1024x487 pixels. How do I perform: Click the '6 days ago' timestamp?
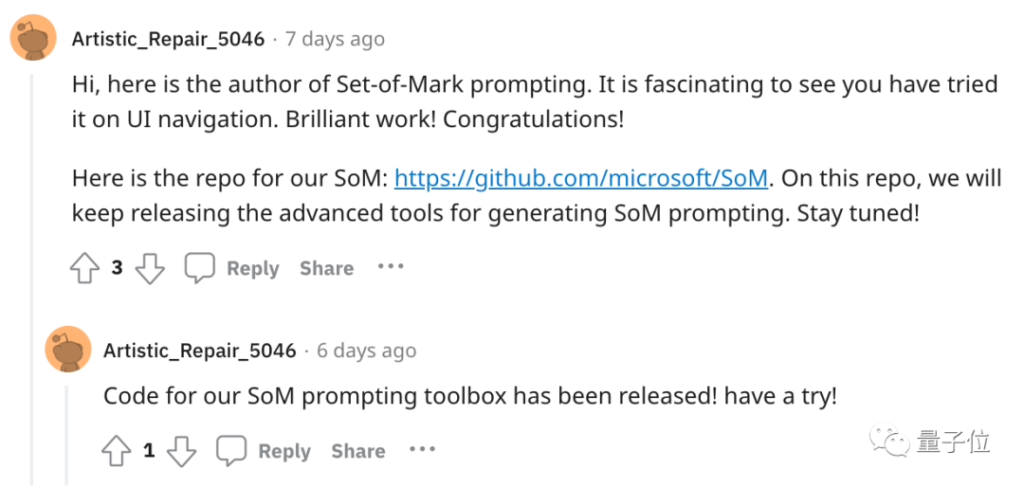pos(366,351)
